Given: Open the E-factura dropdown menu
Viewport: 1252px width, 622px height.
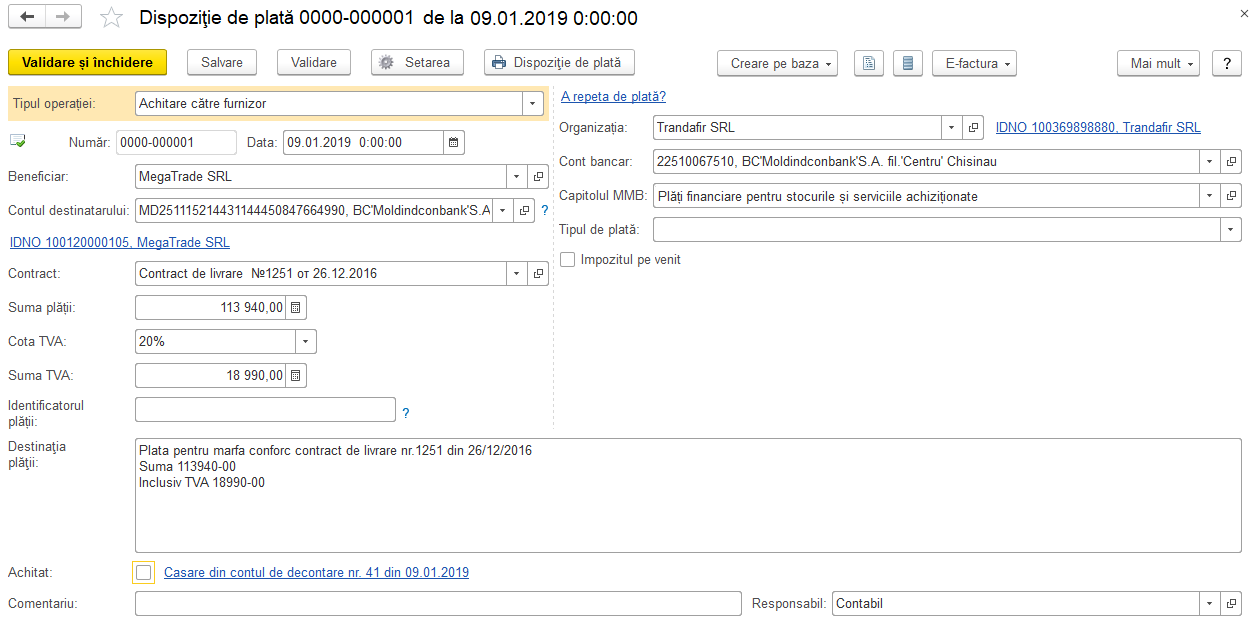Looking at the screenshot, I should click(974, 63).
